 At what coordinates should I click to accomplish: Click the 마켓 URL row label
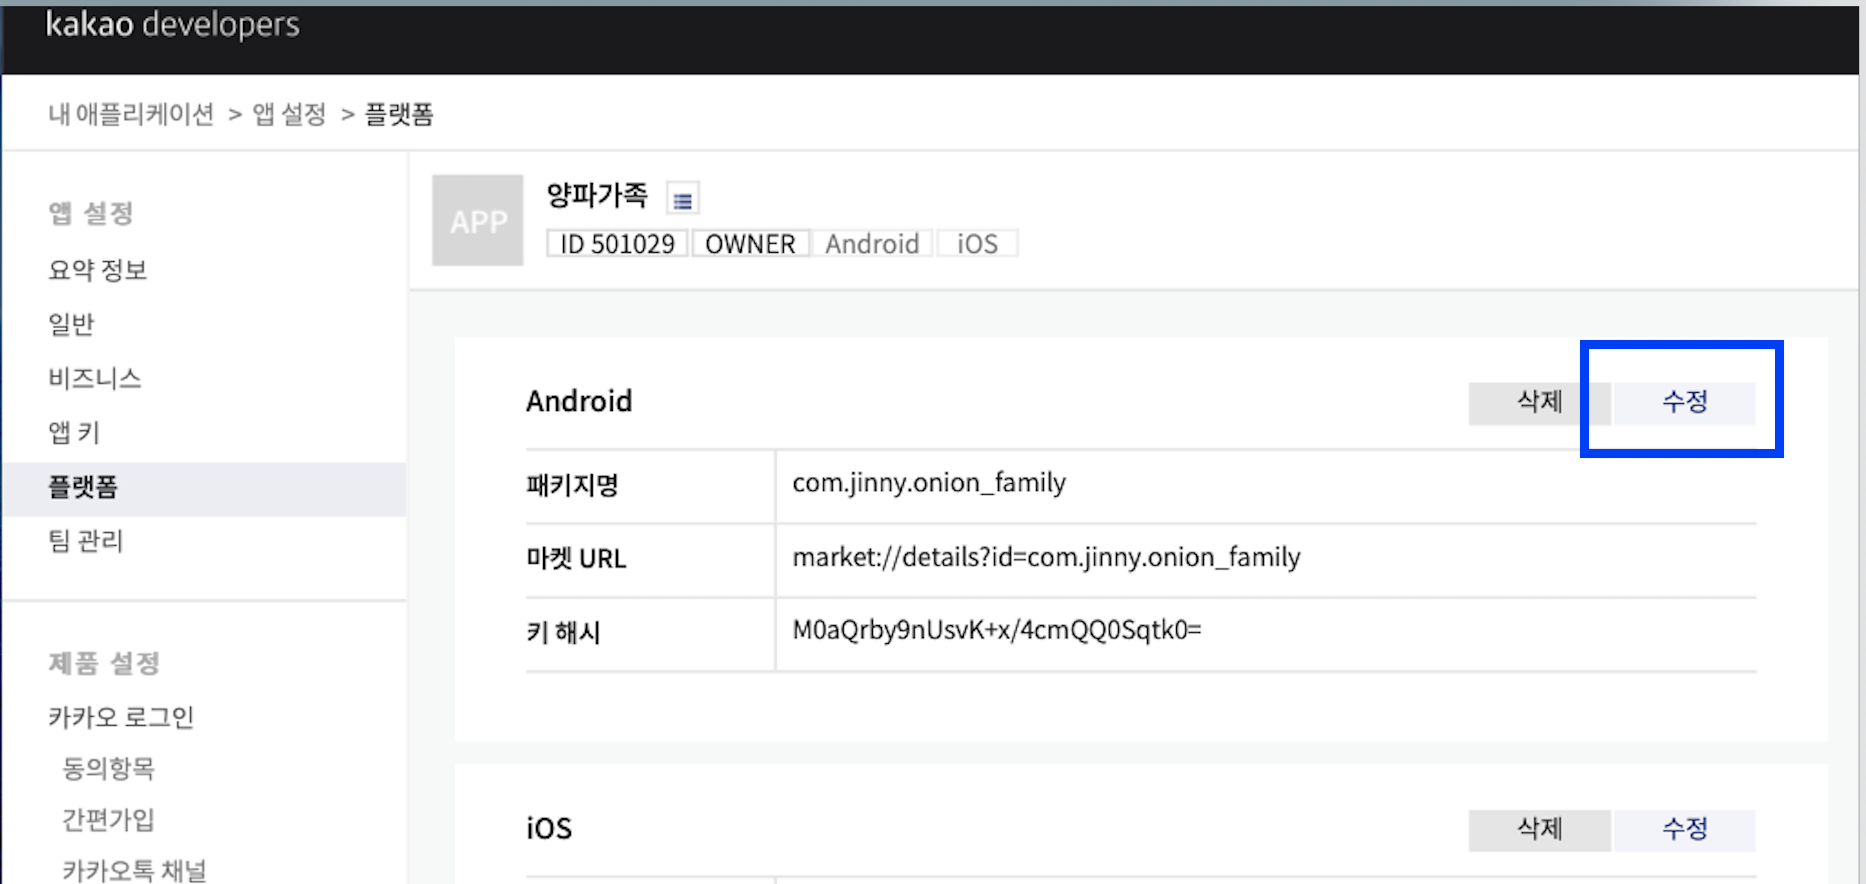[576, 558]
